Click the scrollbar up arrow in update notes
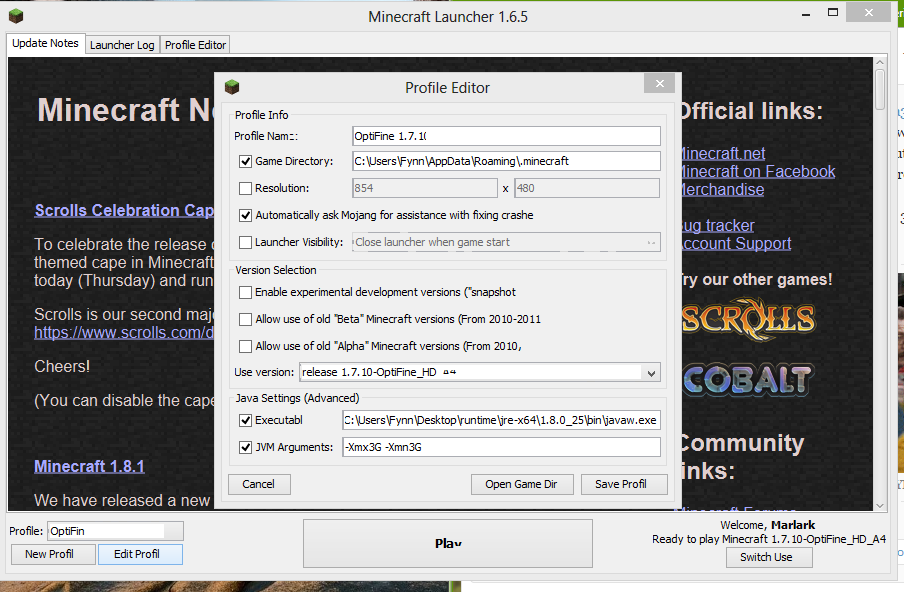Image resolution: width=904 pixels, height=592 pixels. 880,62
